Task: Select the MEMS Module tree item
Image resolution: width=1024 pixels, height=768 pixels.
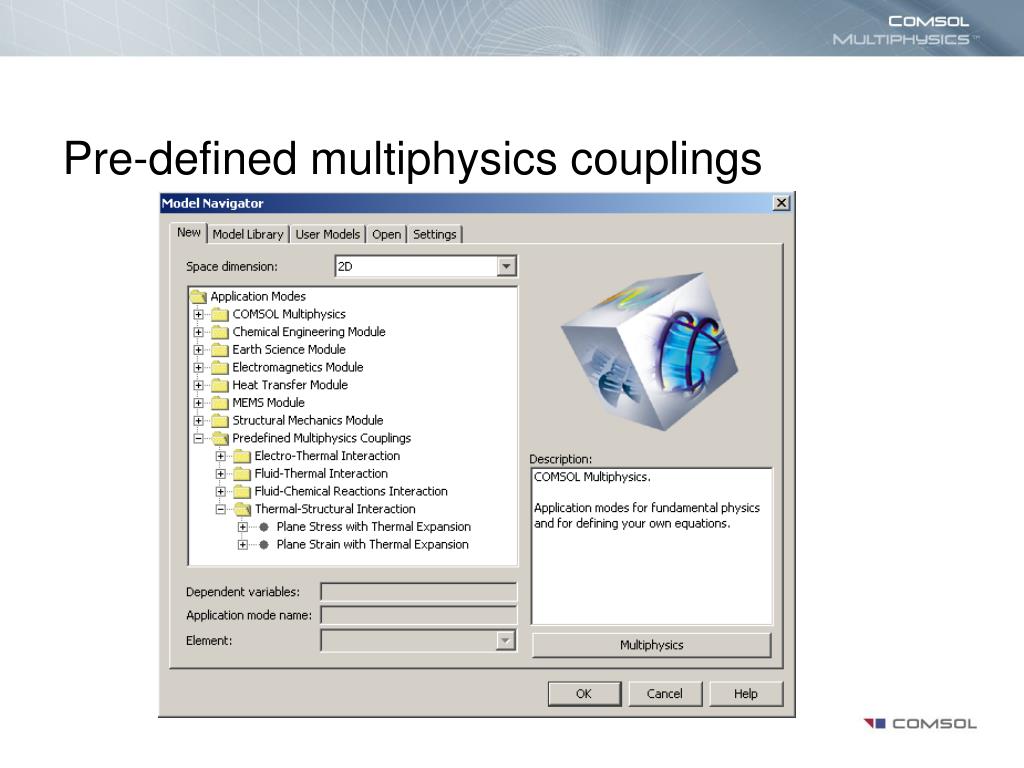Action: 268,403
